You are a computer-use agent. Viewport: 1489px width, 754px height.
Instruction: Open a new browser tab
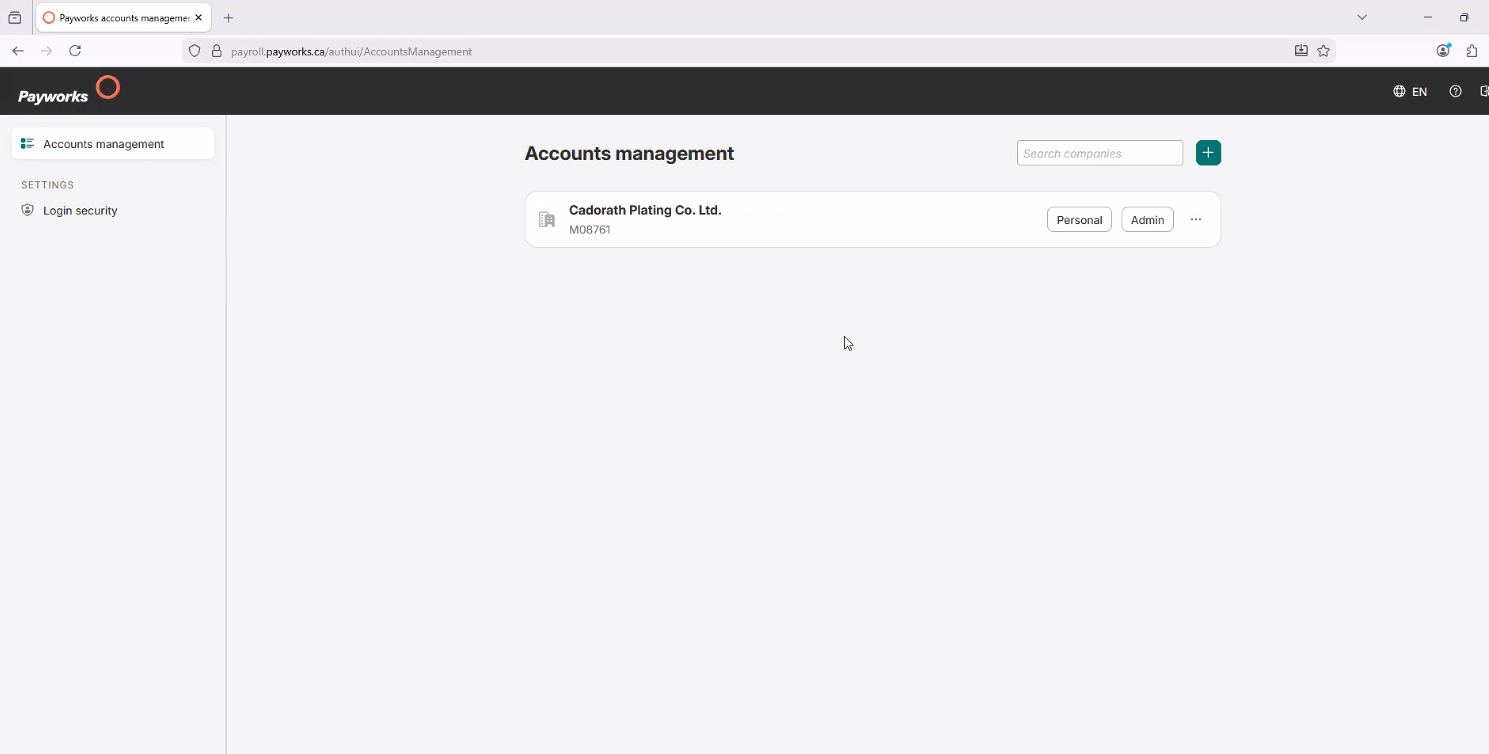[x=228, y=18]
